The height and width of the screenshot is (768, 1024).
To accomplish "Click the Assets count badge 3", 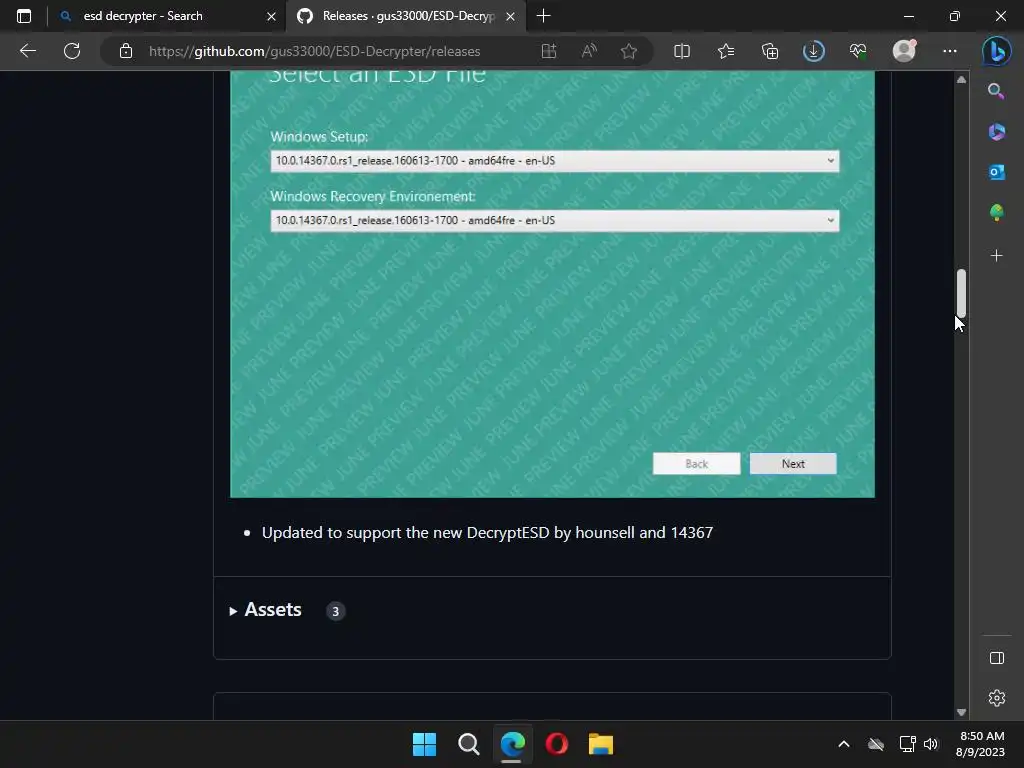I will pos(336,611).
